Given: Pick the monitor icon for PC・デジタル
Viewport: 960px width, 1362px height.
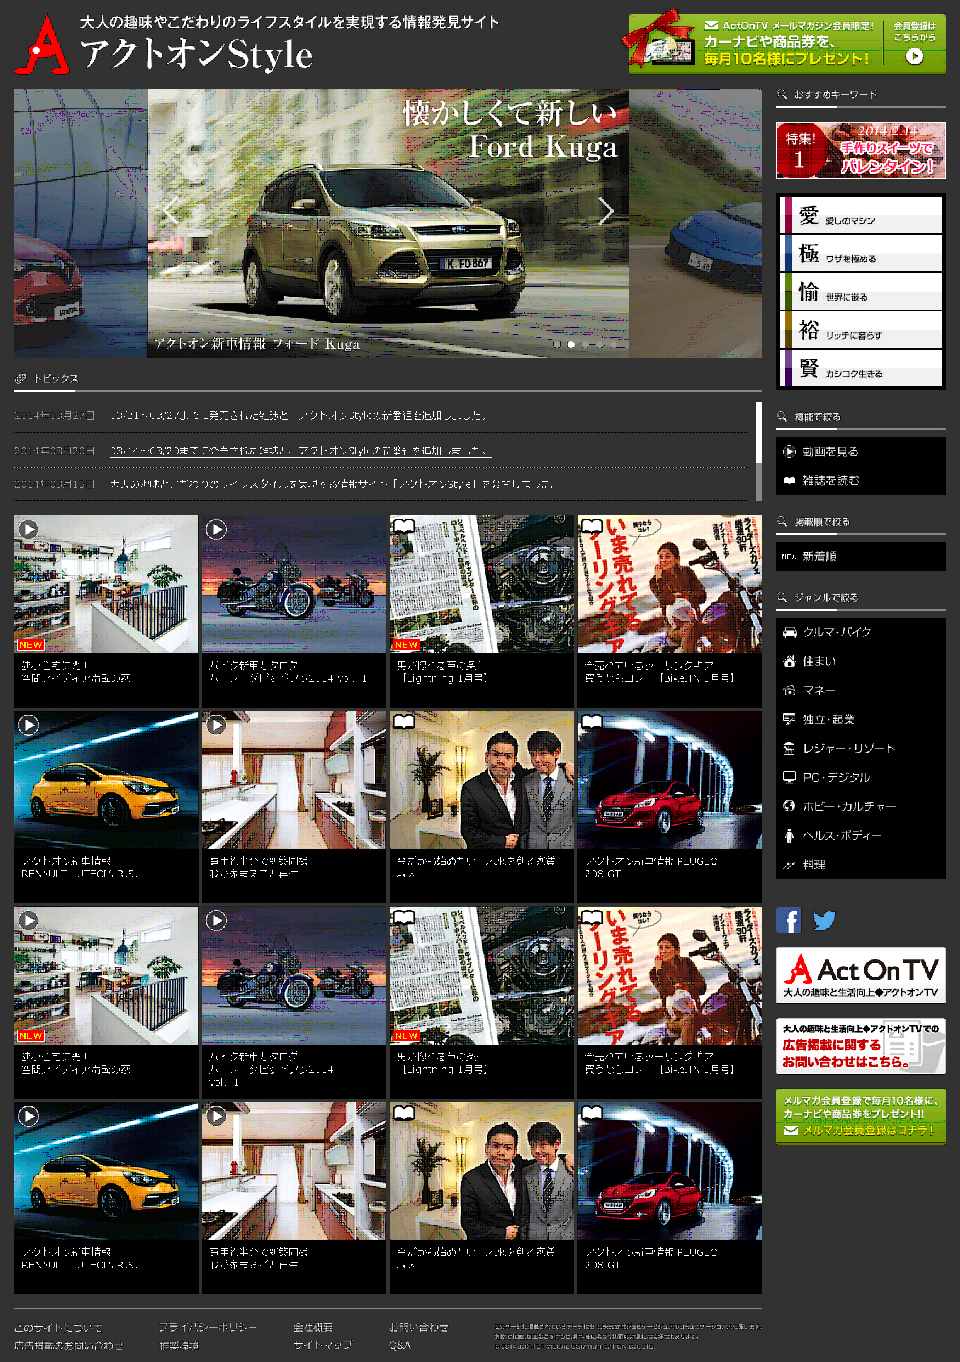Looking at the screenshot, I should click(789, 777).
